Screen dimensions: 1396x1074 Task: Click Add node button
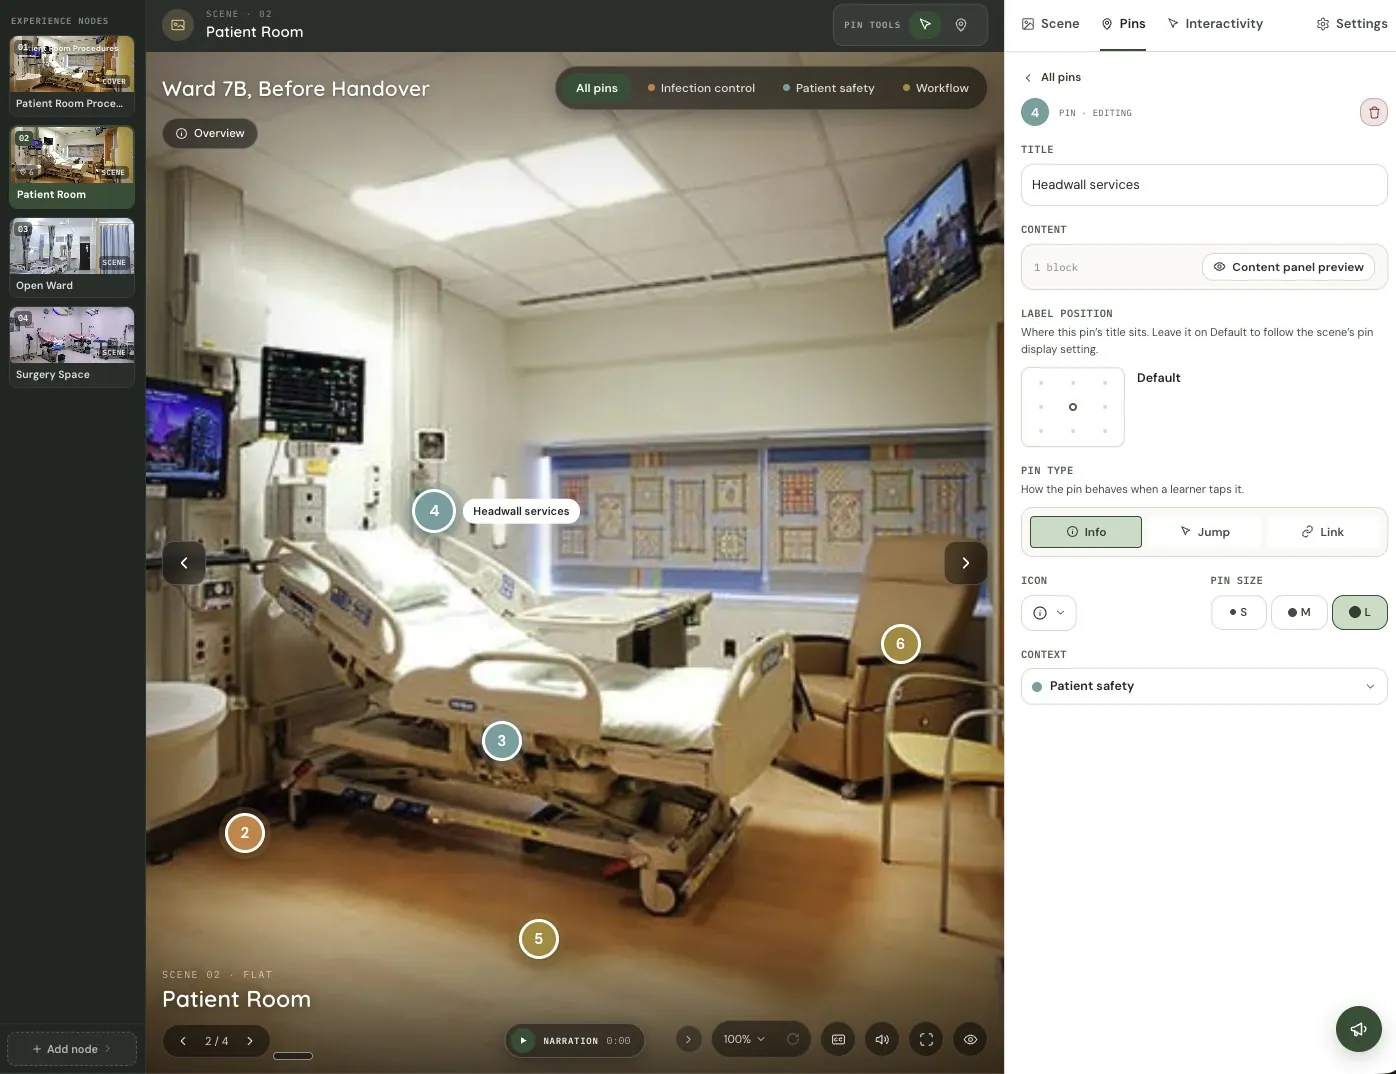(x=72, y=1049)
